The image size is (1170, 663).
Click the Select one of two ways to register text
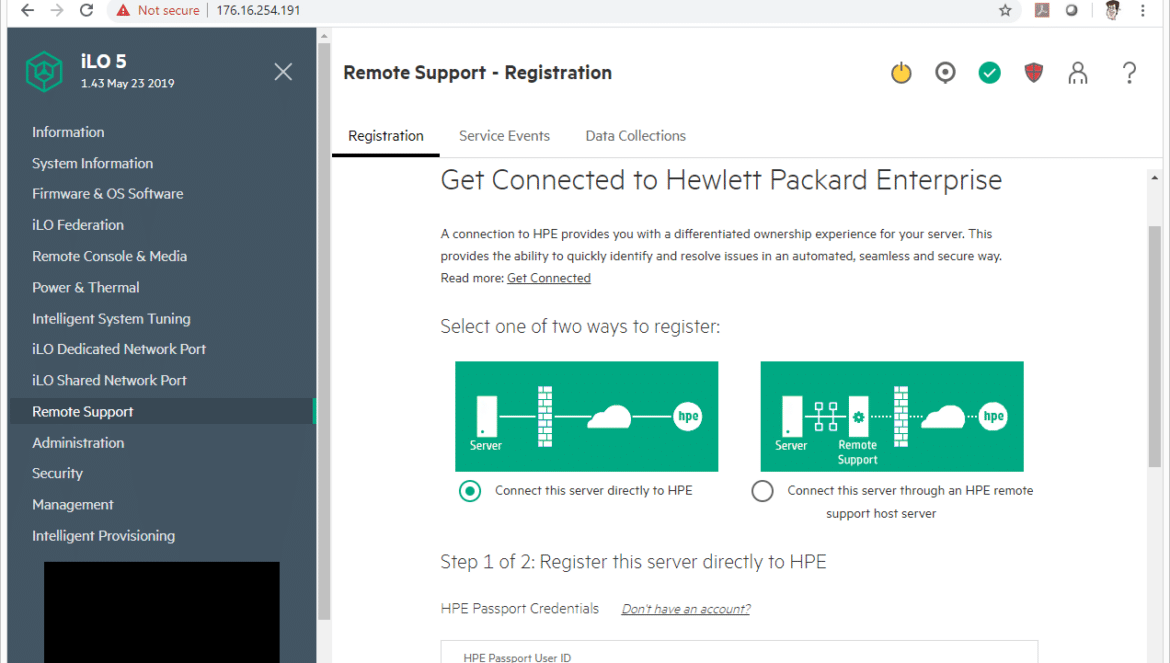(581, 327)
